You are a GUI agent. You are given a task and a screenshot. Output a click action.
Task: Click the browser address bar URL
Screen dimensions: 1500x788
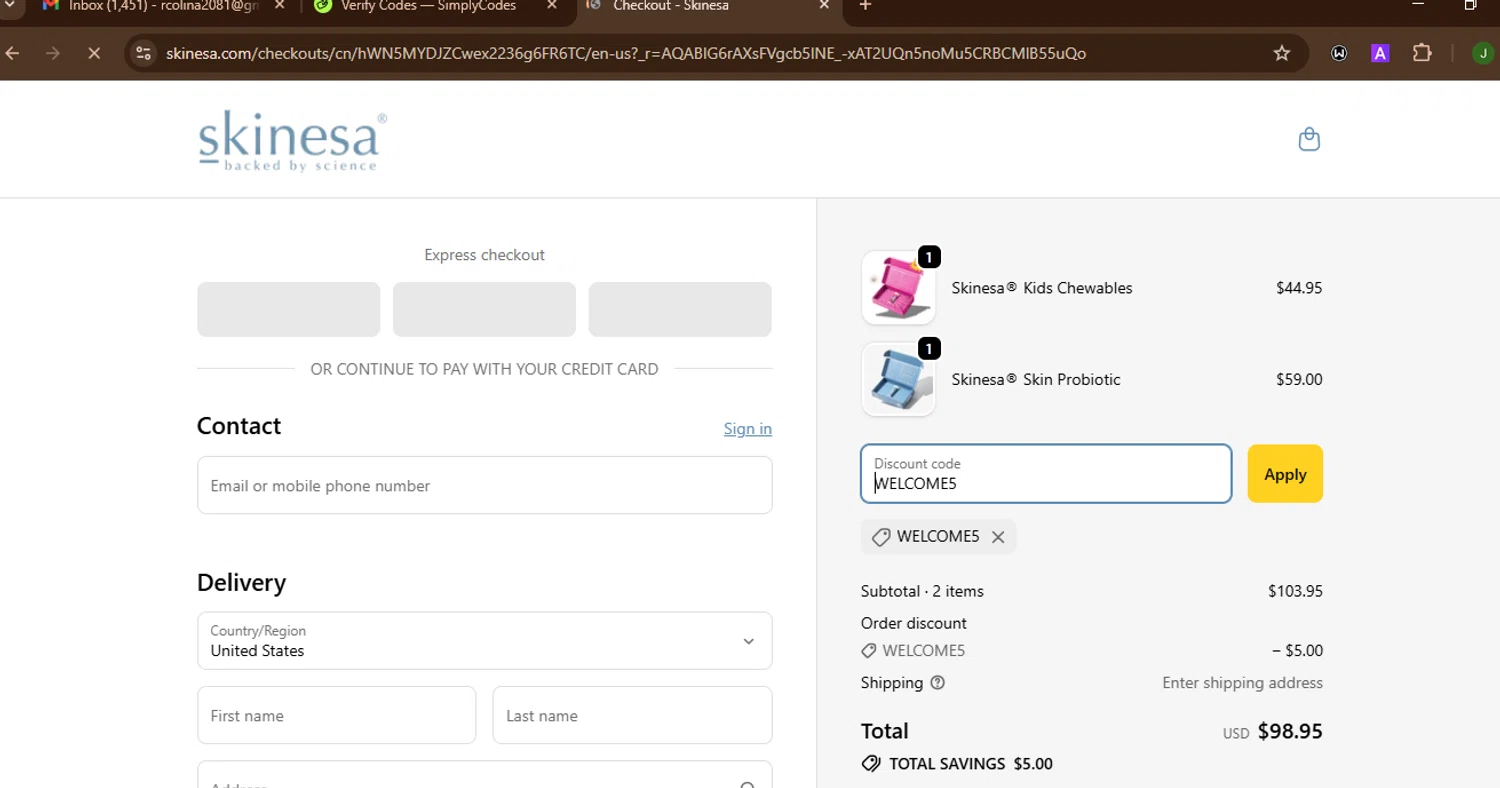pos(626,53)
